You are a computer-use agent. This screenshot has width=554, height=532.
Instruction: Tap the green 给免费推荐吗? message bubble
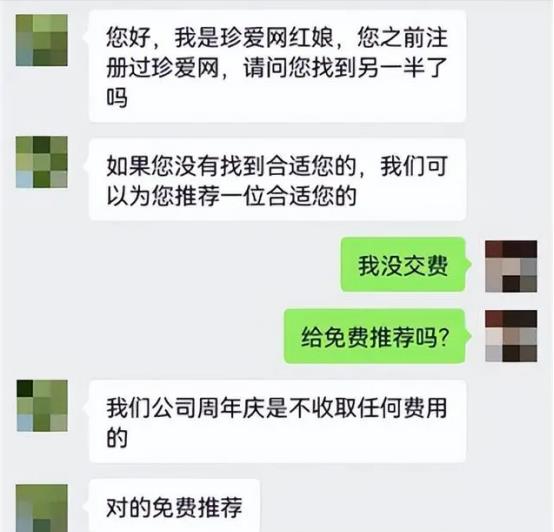click(375, 336)
